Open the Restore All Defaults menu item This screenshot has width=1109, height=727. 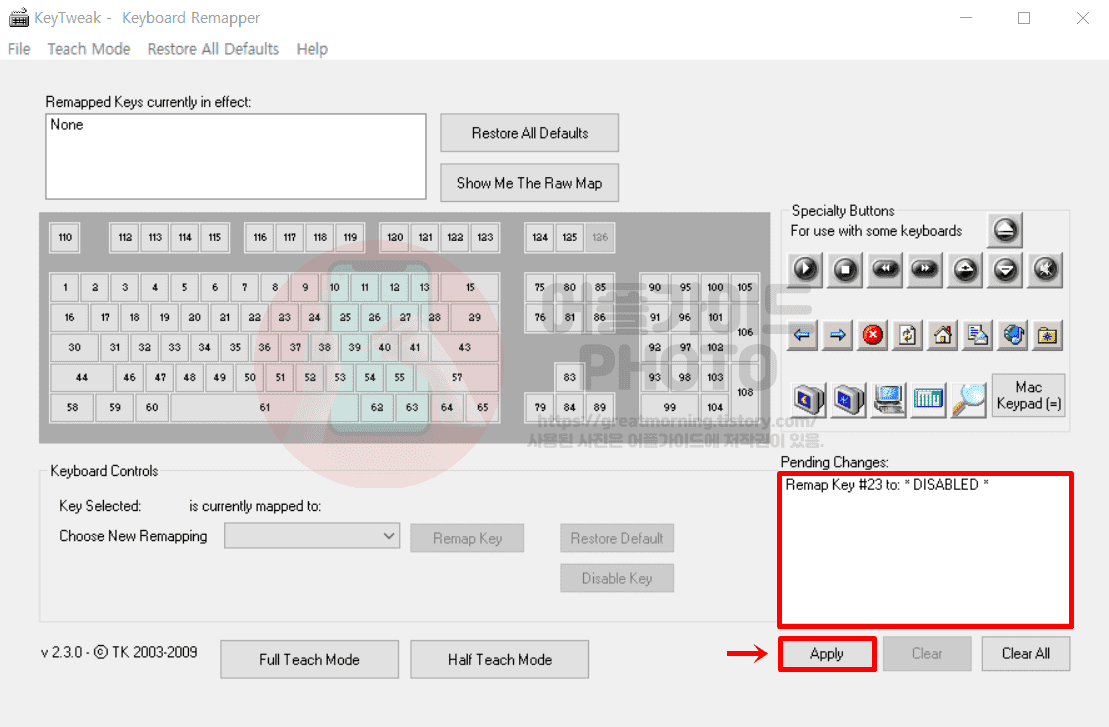coord(213,49)
